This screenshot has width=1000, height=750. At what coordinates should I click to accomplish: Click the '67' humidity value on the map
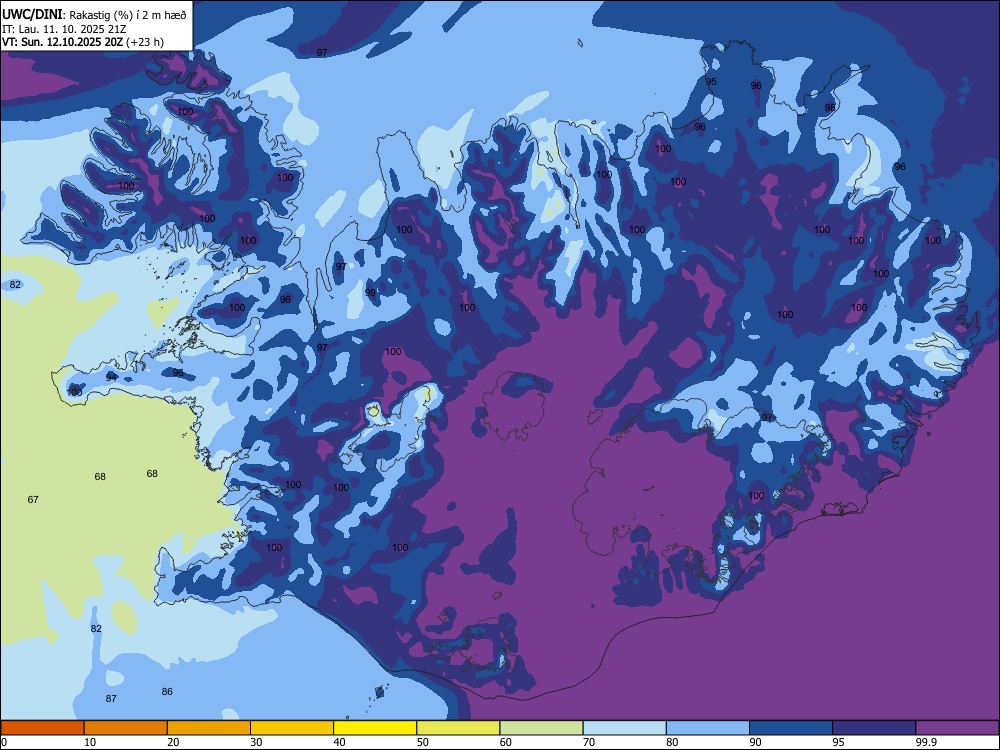click(x=33, y=499)
